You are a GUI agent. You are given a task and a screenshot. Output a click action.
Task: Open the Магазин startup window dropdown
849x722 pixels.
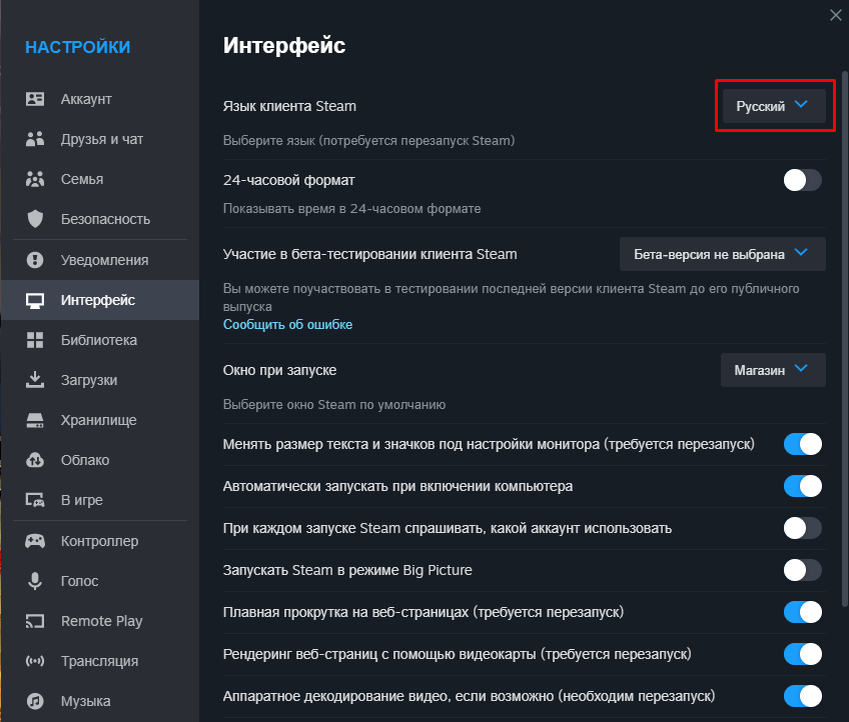pos(773,370)
